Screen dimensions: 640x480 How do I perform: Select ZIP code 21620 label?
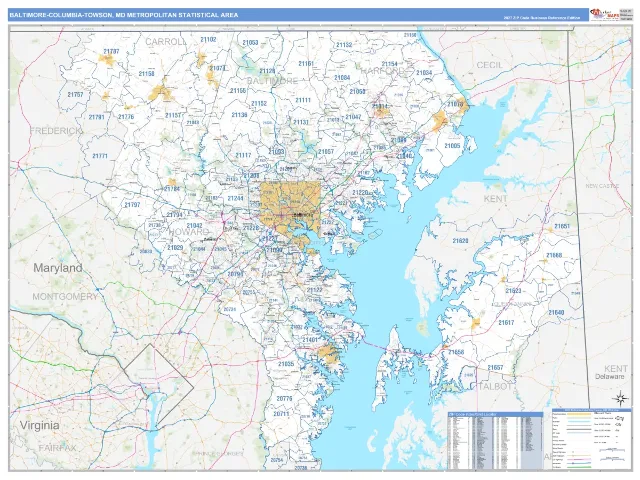coord(460,241)
